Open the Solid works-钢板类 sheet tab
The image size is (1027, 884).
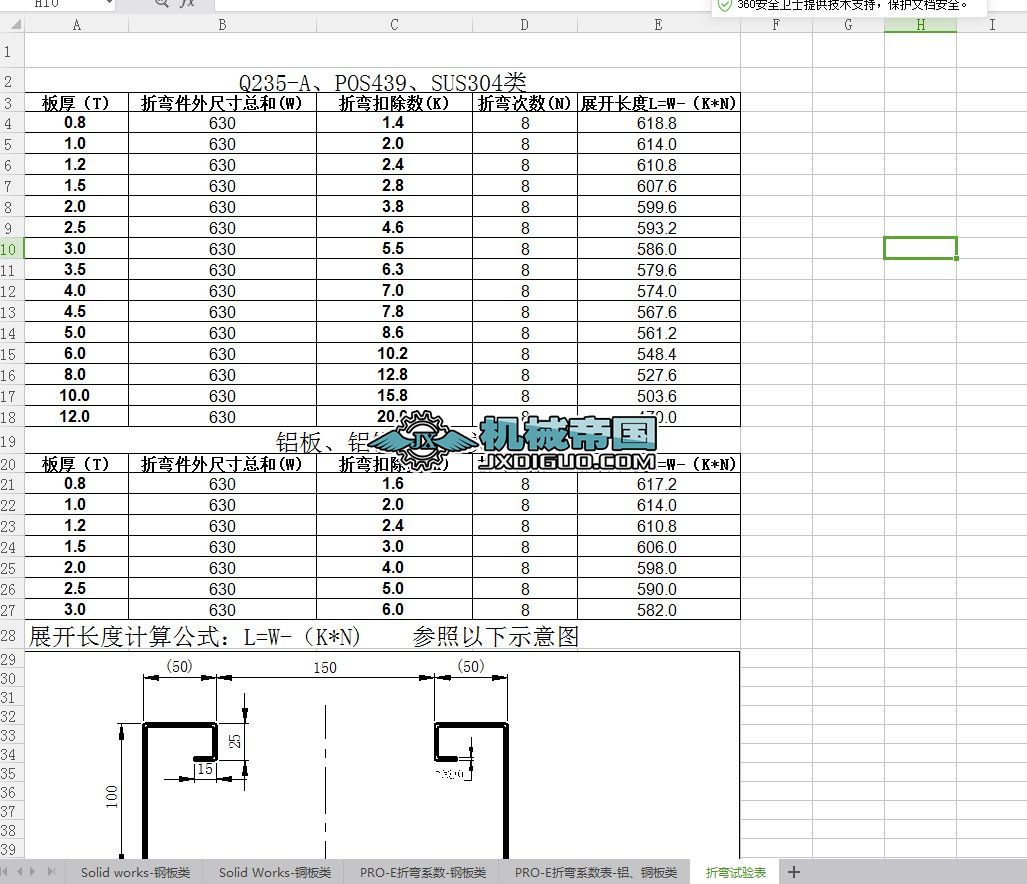pyautogui.click(x=136, y=872)
